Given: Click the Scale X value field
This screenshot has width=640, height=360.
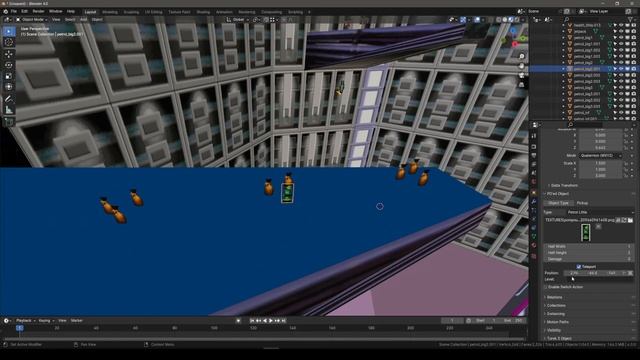Looking at the screenshot, I should (600, 163).
